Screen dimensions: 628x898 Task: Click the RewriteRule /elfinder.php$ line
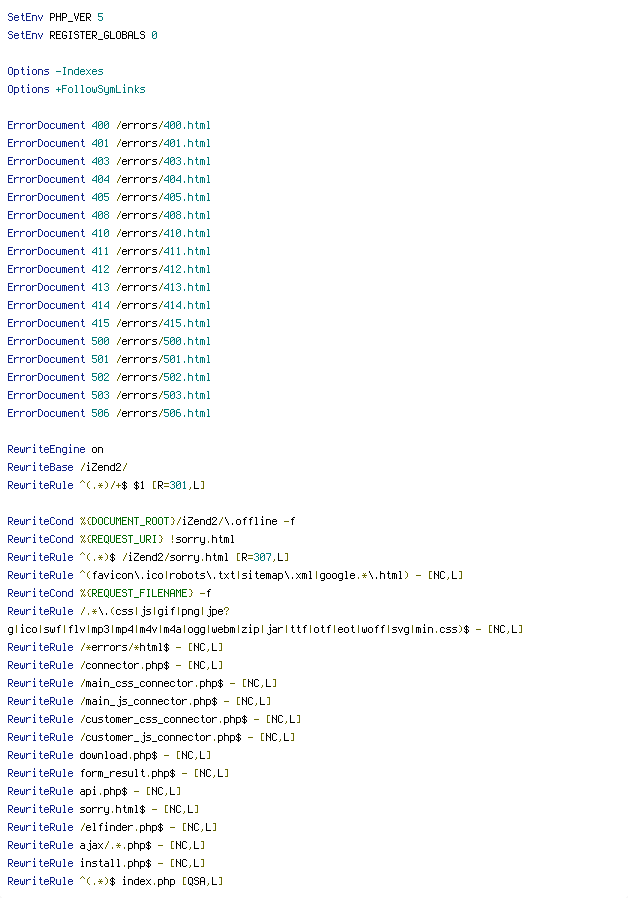(112, 828)
